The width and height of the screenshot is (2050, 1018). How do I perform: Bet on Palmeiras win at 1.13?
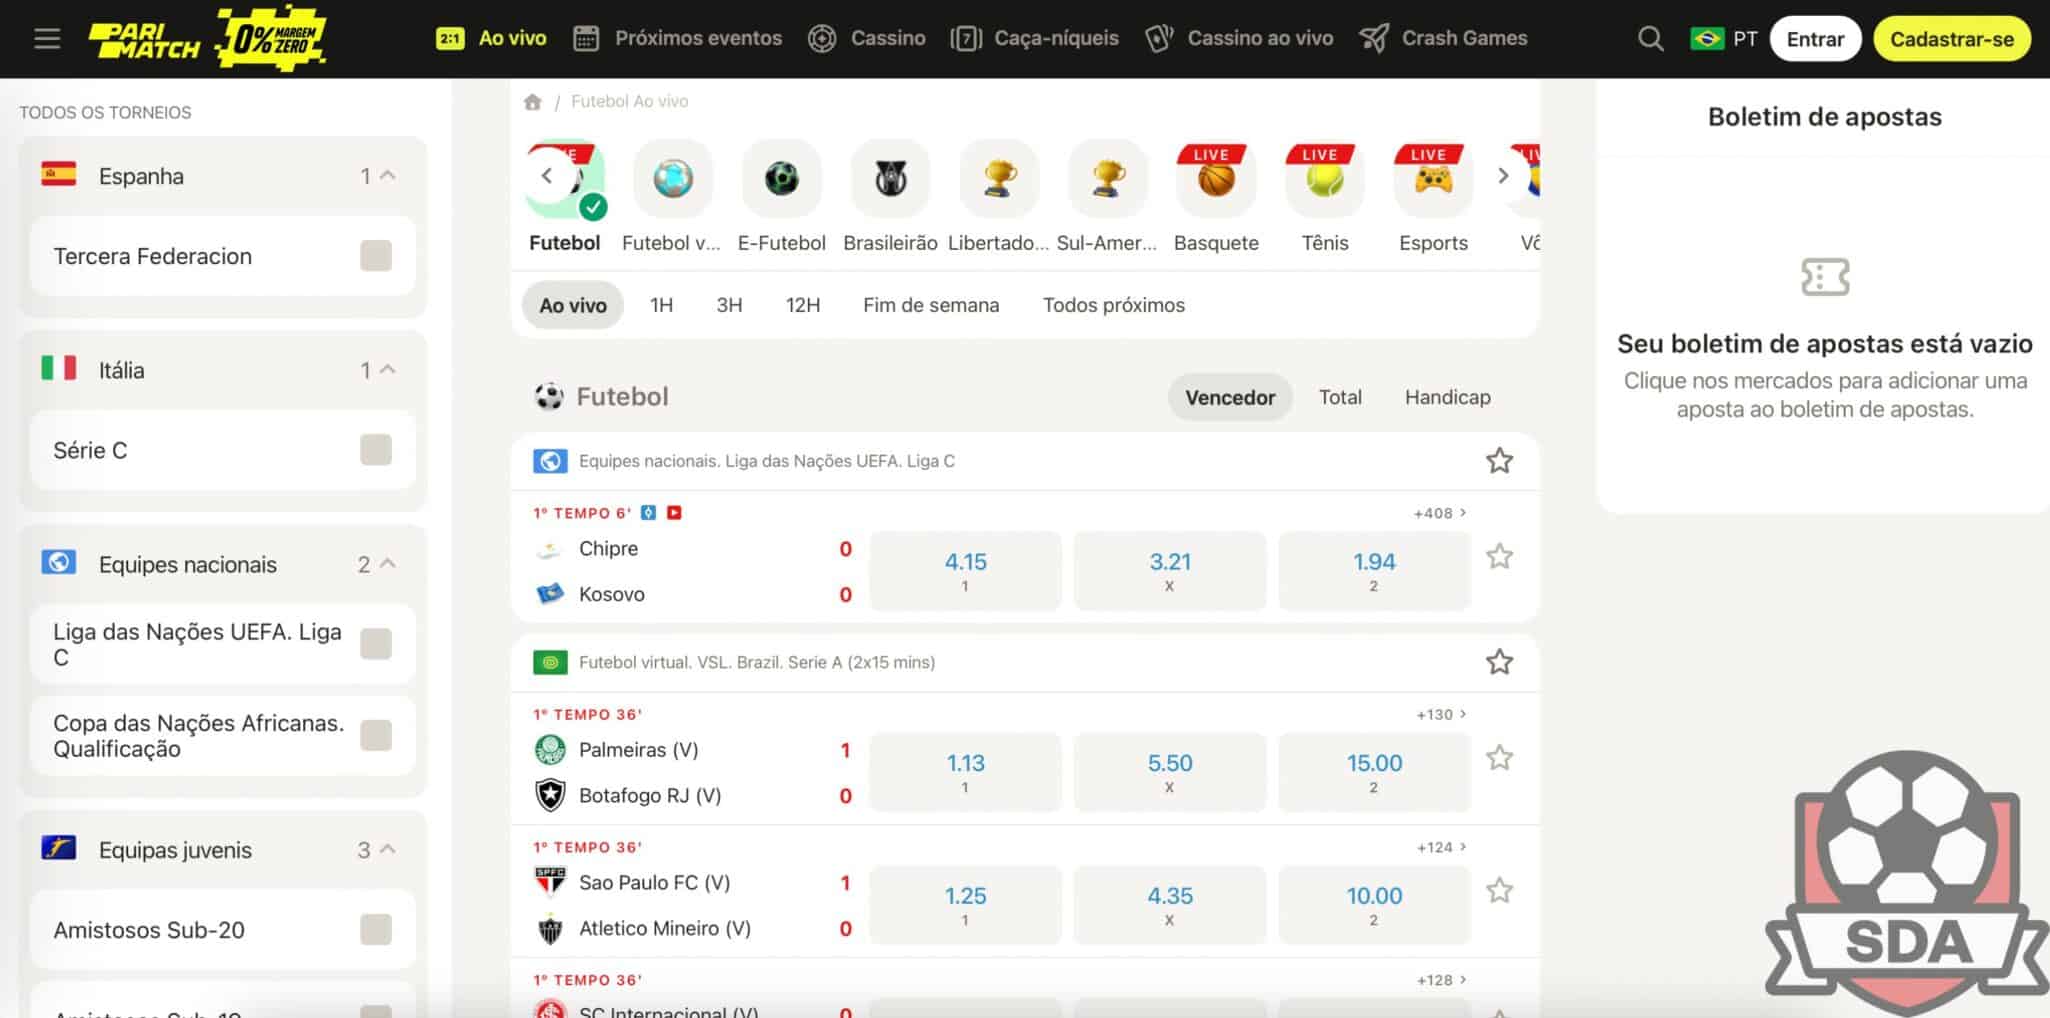[x=965, y=772]
